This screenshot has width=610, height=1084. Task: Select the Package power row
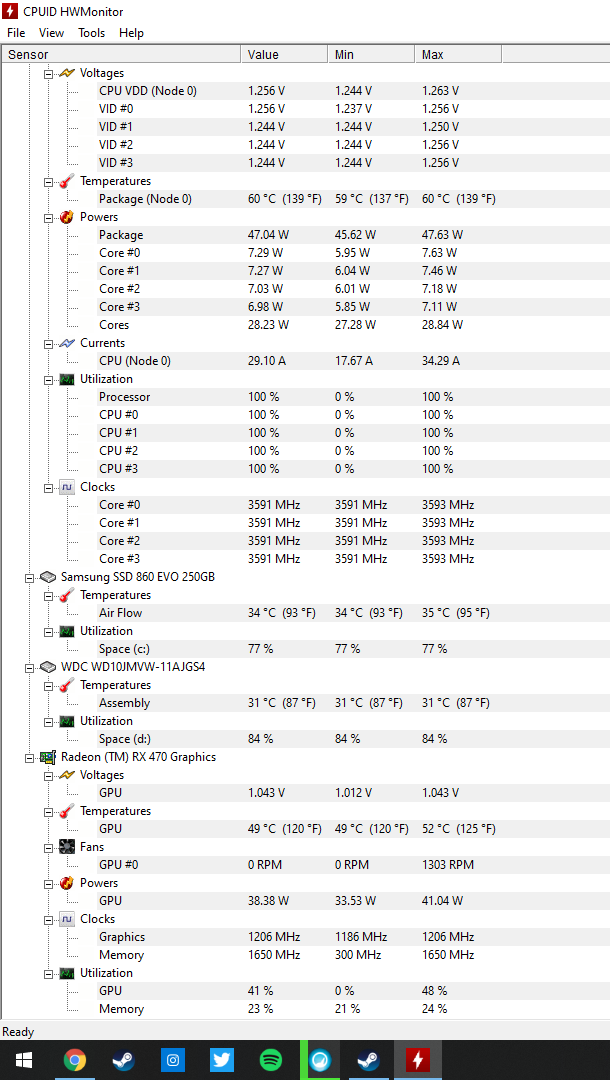click(x=121, y=235)
